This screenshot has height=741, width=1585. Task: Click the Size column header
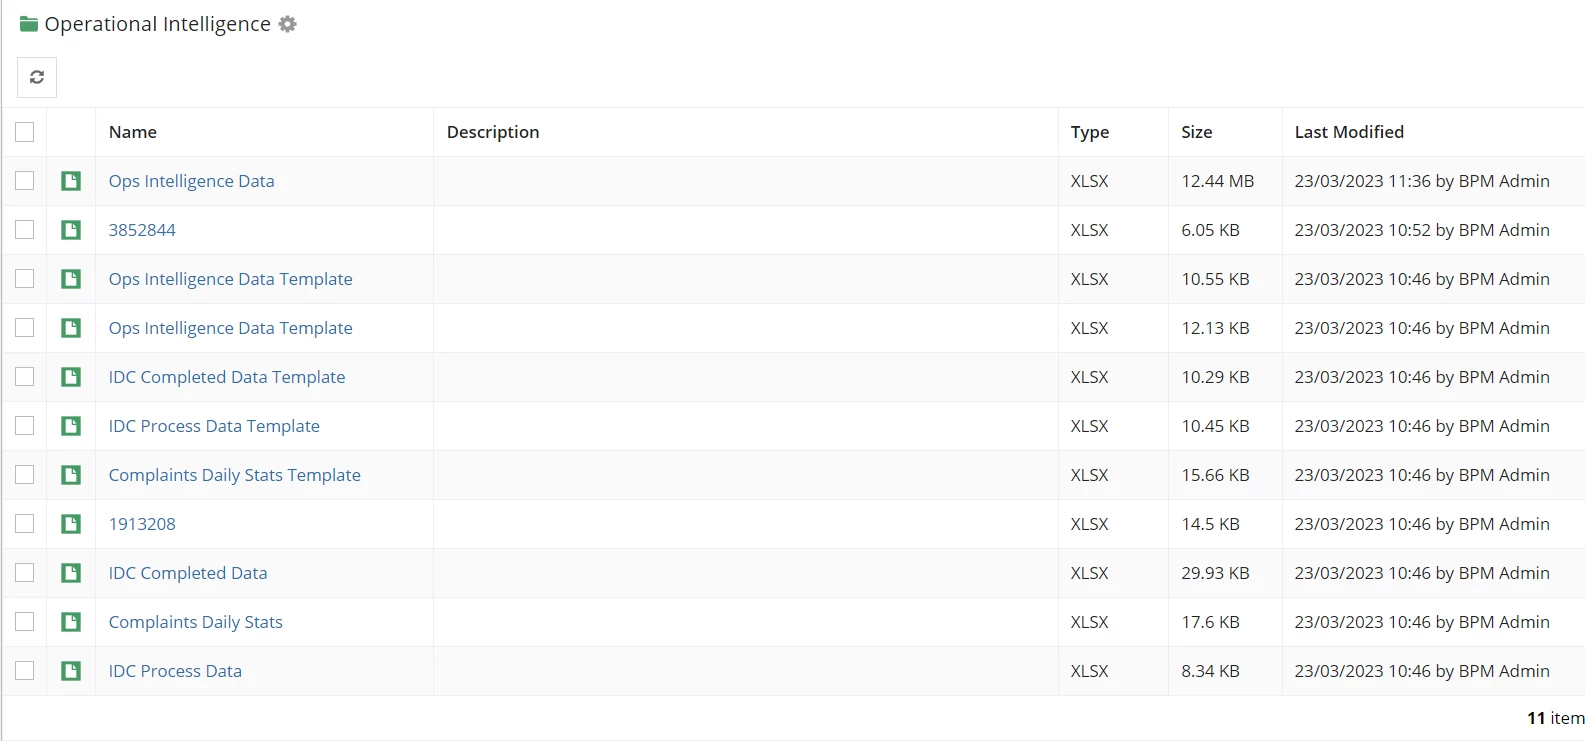click(x=1196, y=132)
